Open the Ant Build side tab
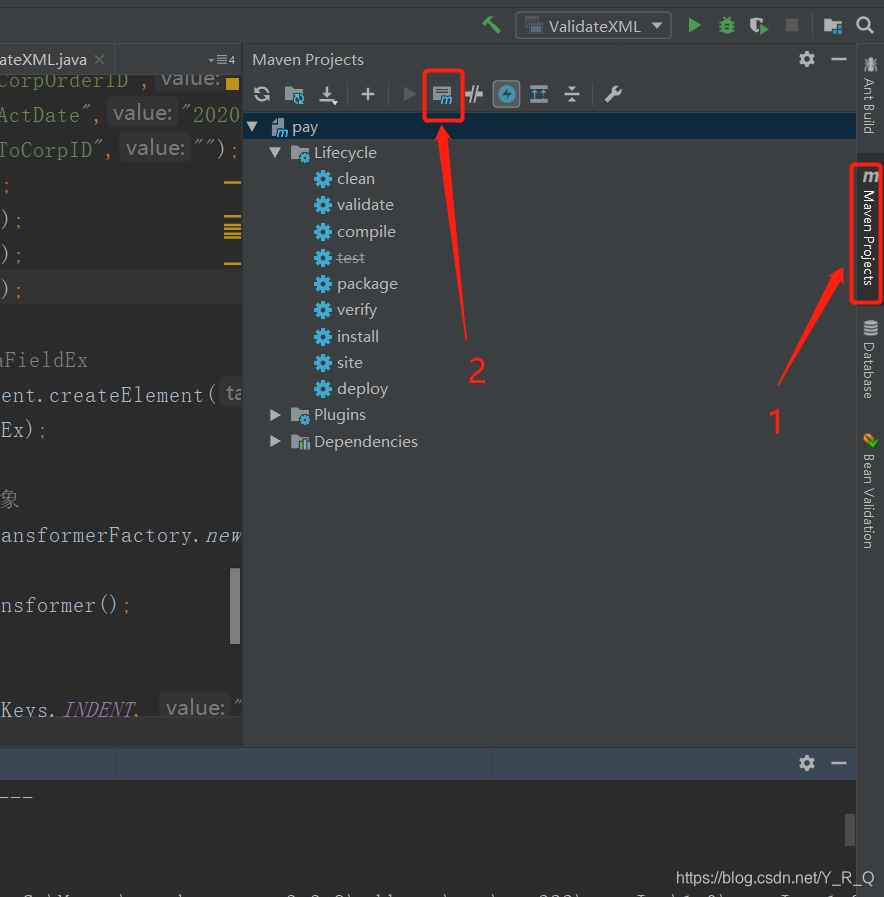 click(869, 96)
